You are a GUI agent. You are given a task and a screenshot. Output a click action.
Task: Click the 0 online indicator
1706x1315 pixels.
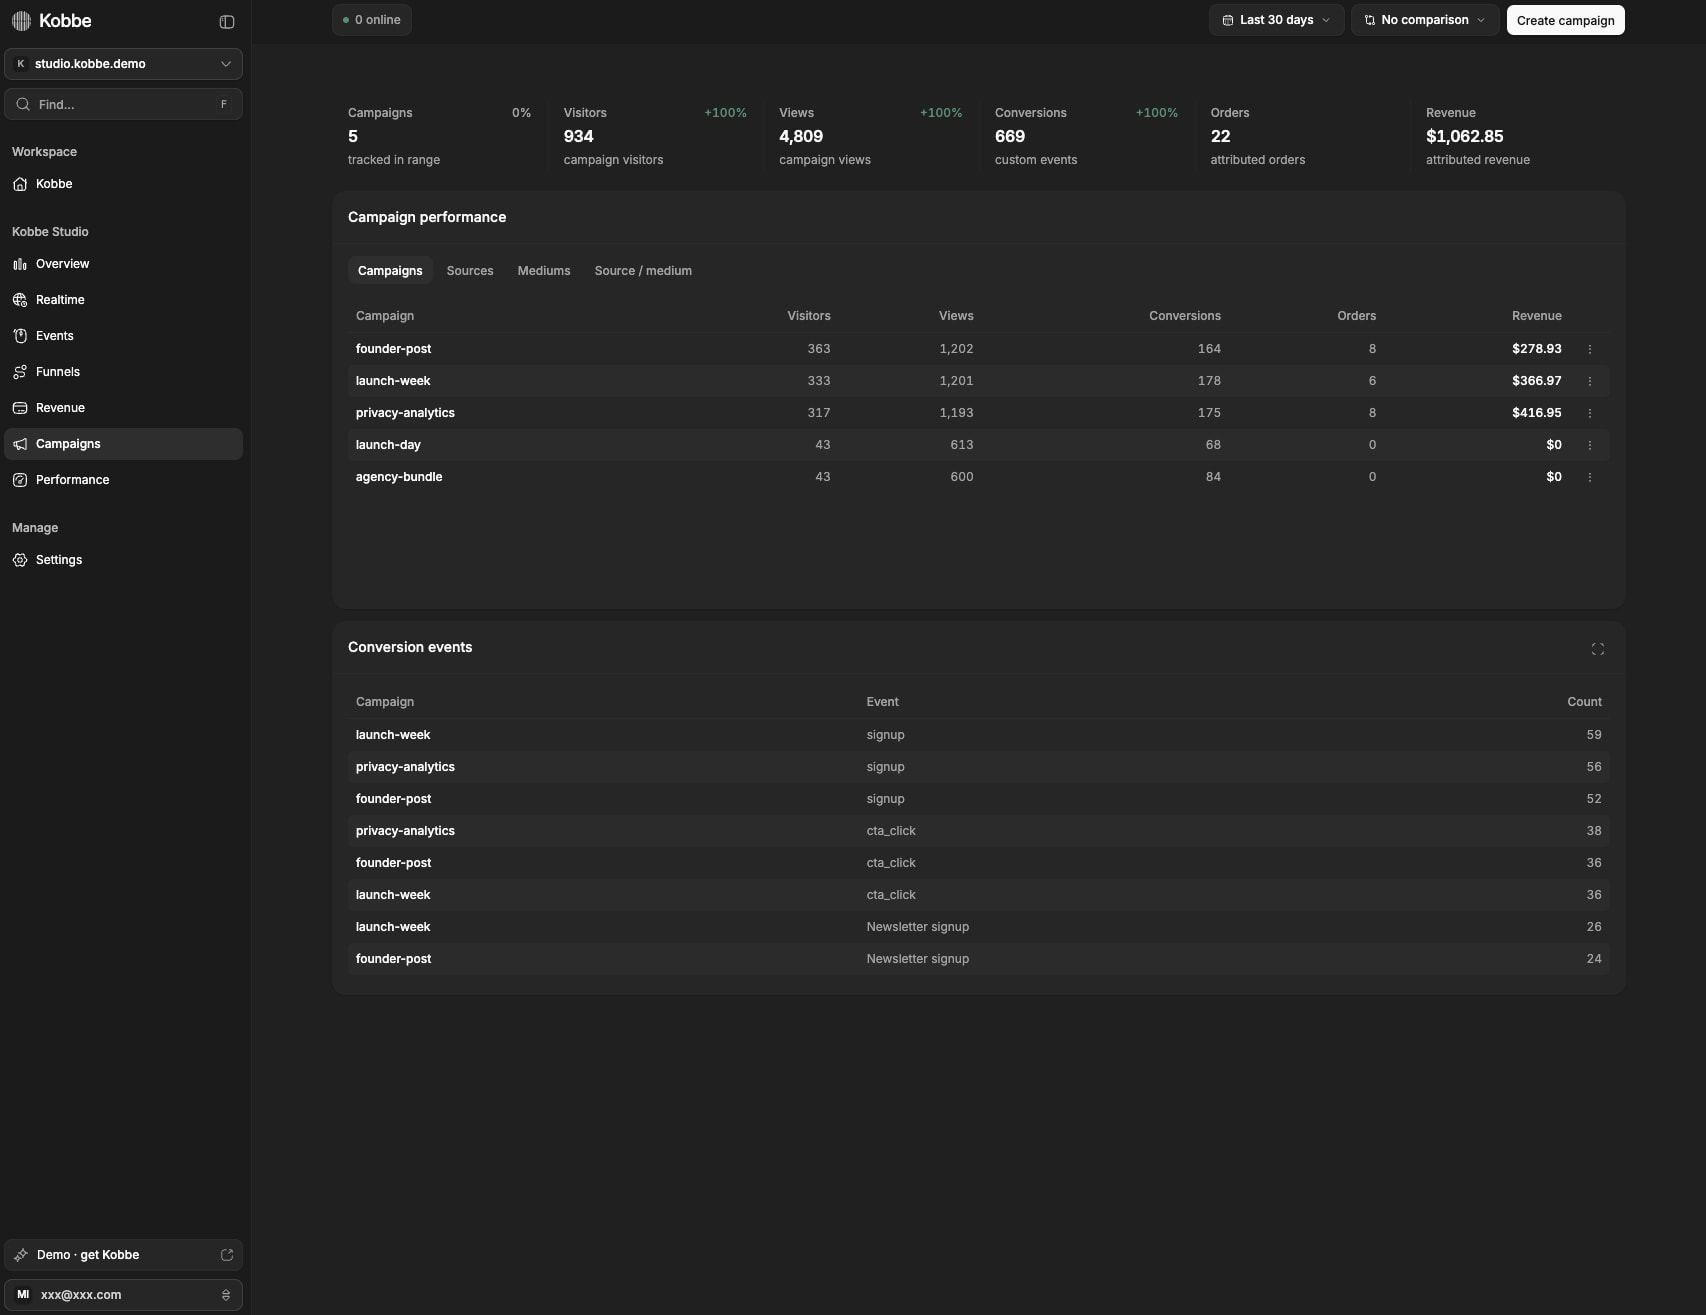(372, 20)
